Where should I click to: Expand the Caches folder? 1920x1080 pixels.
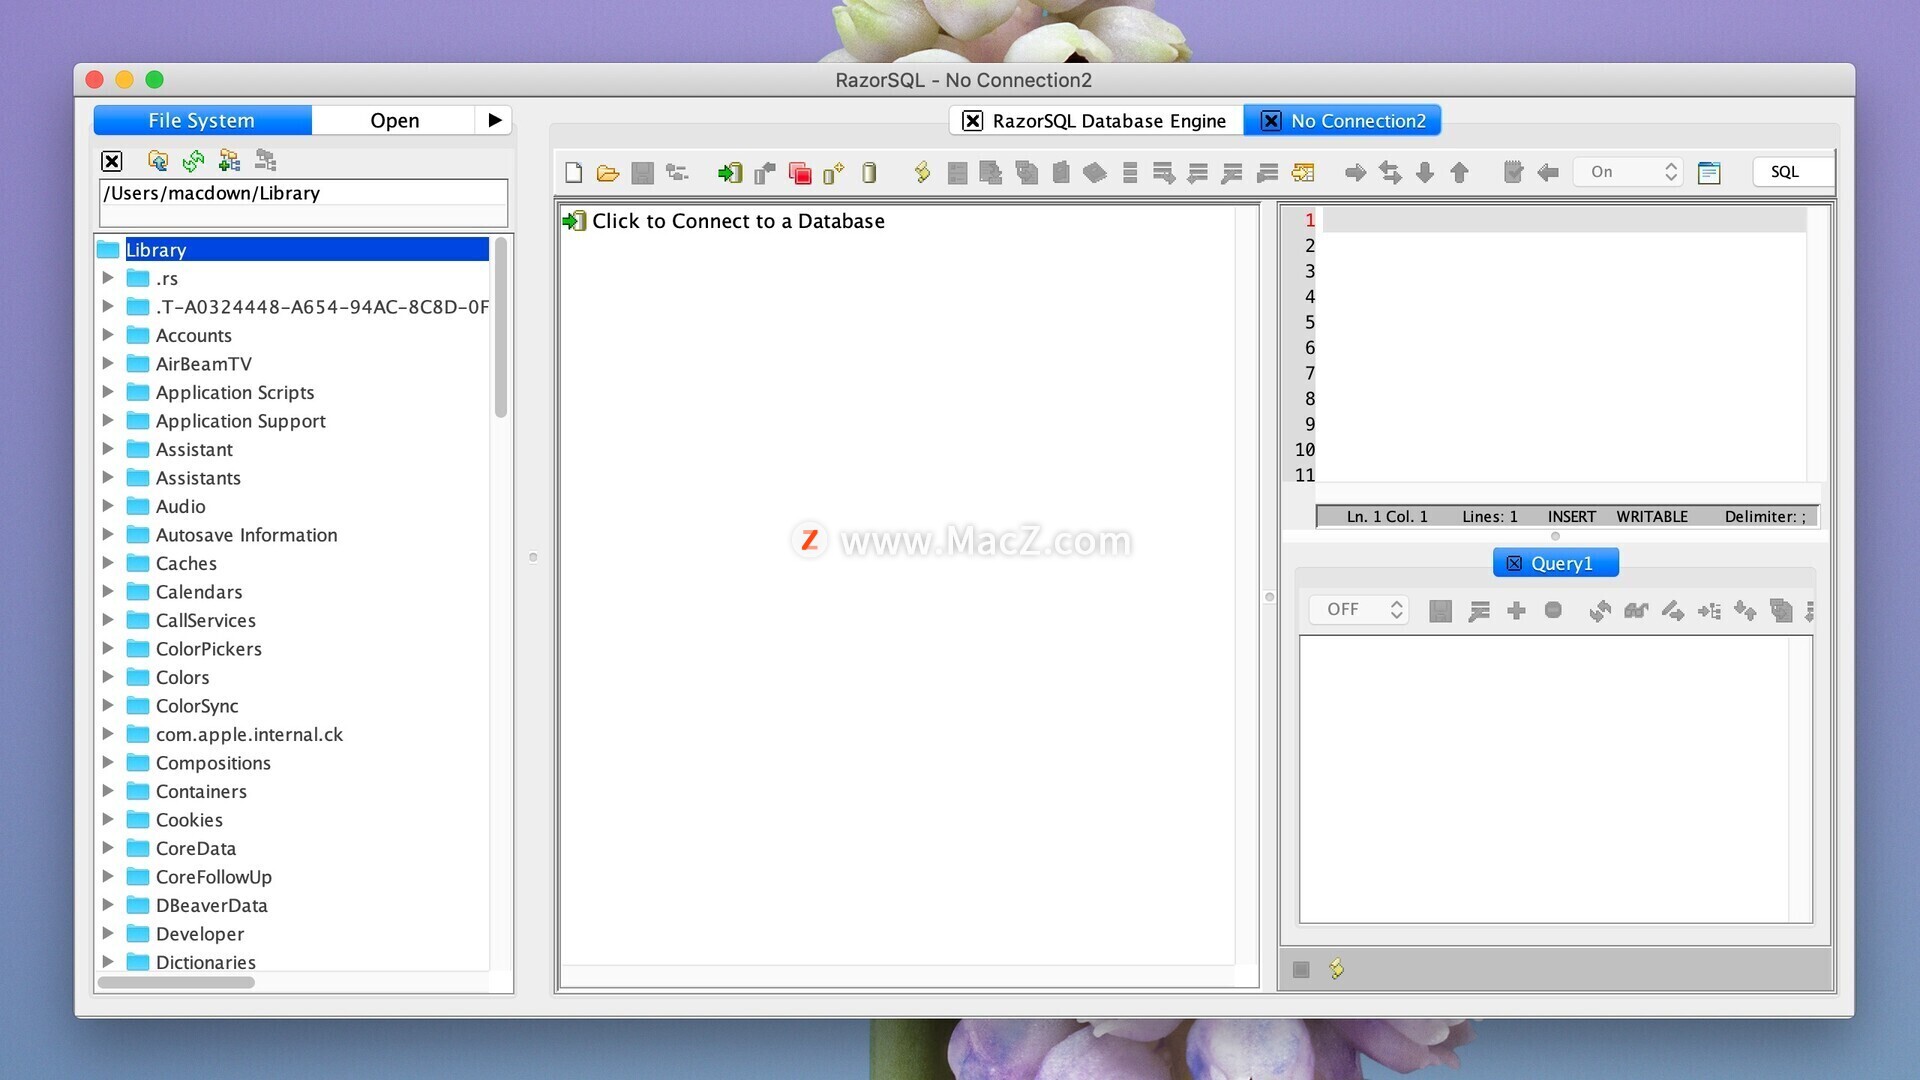(108, 563)
